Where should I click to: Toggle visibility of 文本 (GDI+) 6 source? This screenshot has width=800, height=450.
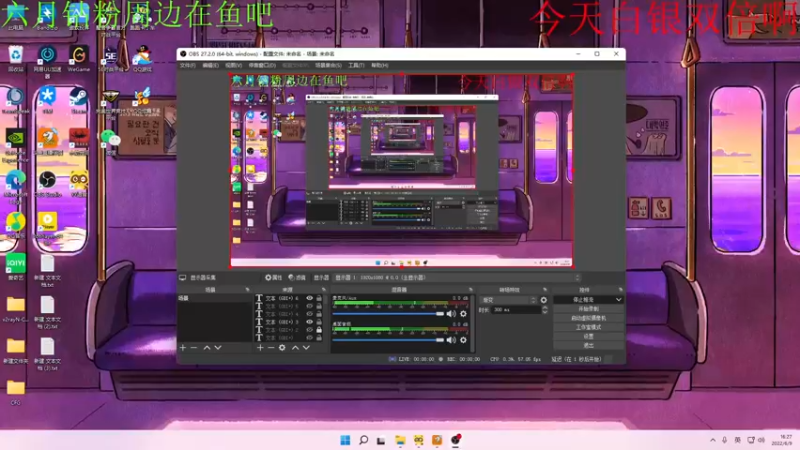coord(309,298)
